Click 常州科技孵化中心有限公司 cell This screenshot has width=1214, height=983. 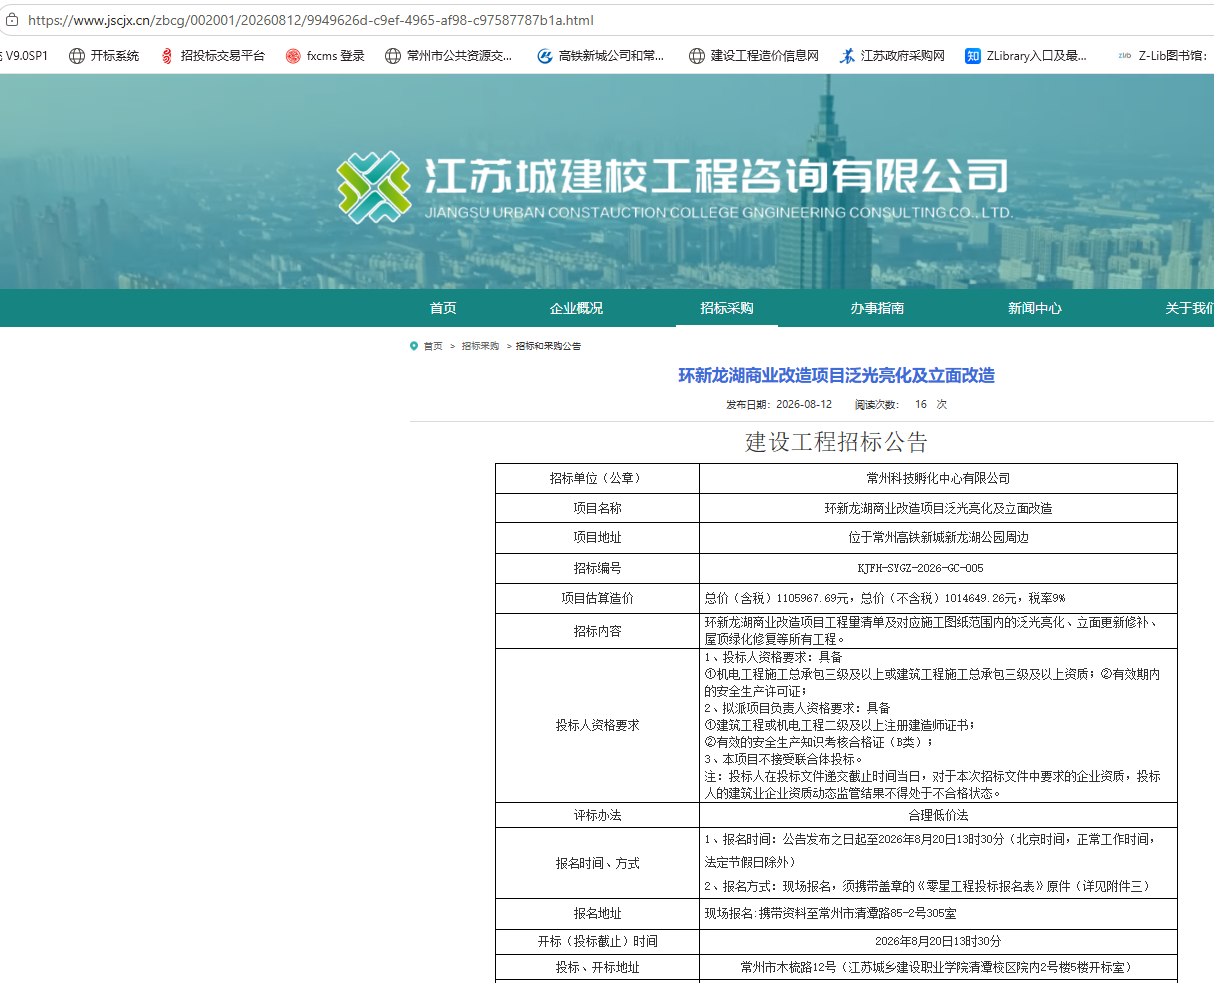click(938, 479)
